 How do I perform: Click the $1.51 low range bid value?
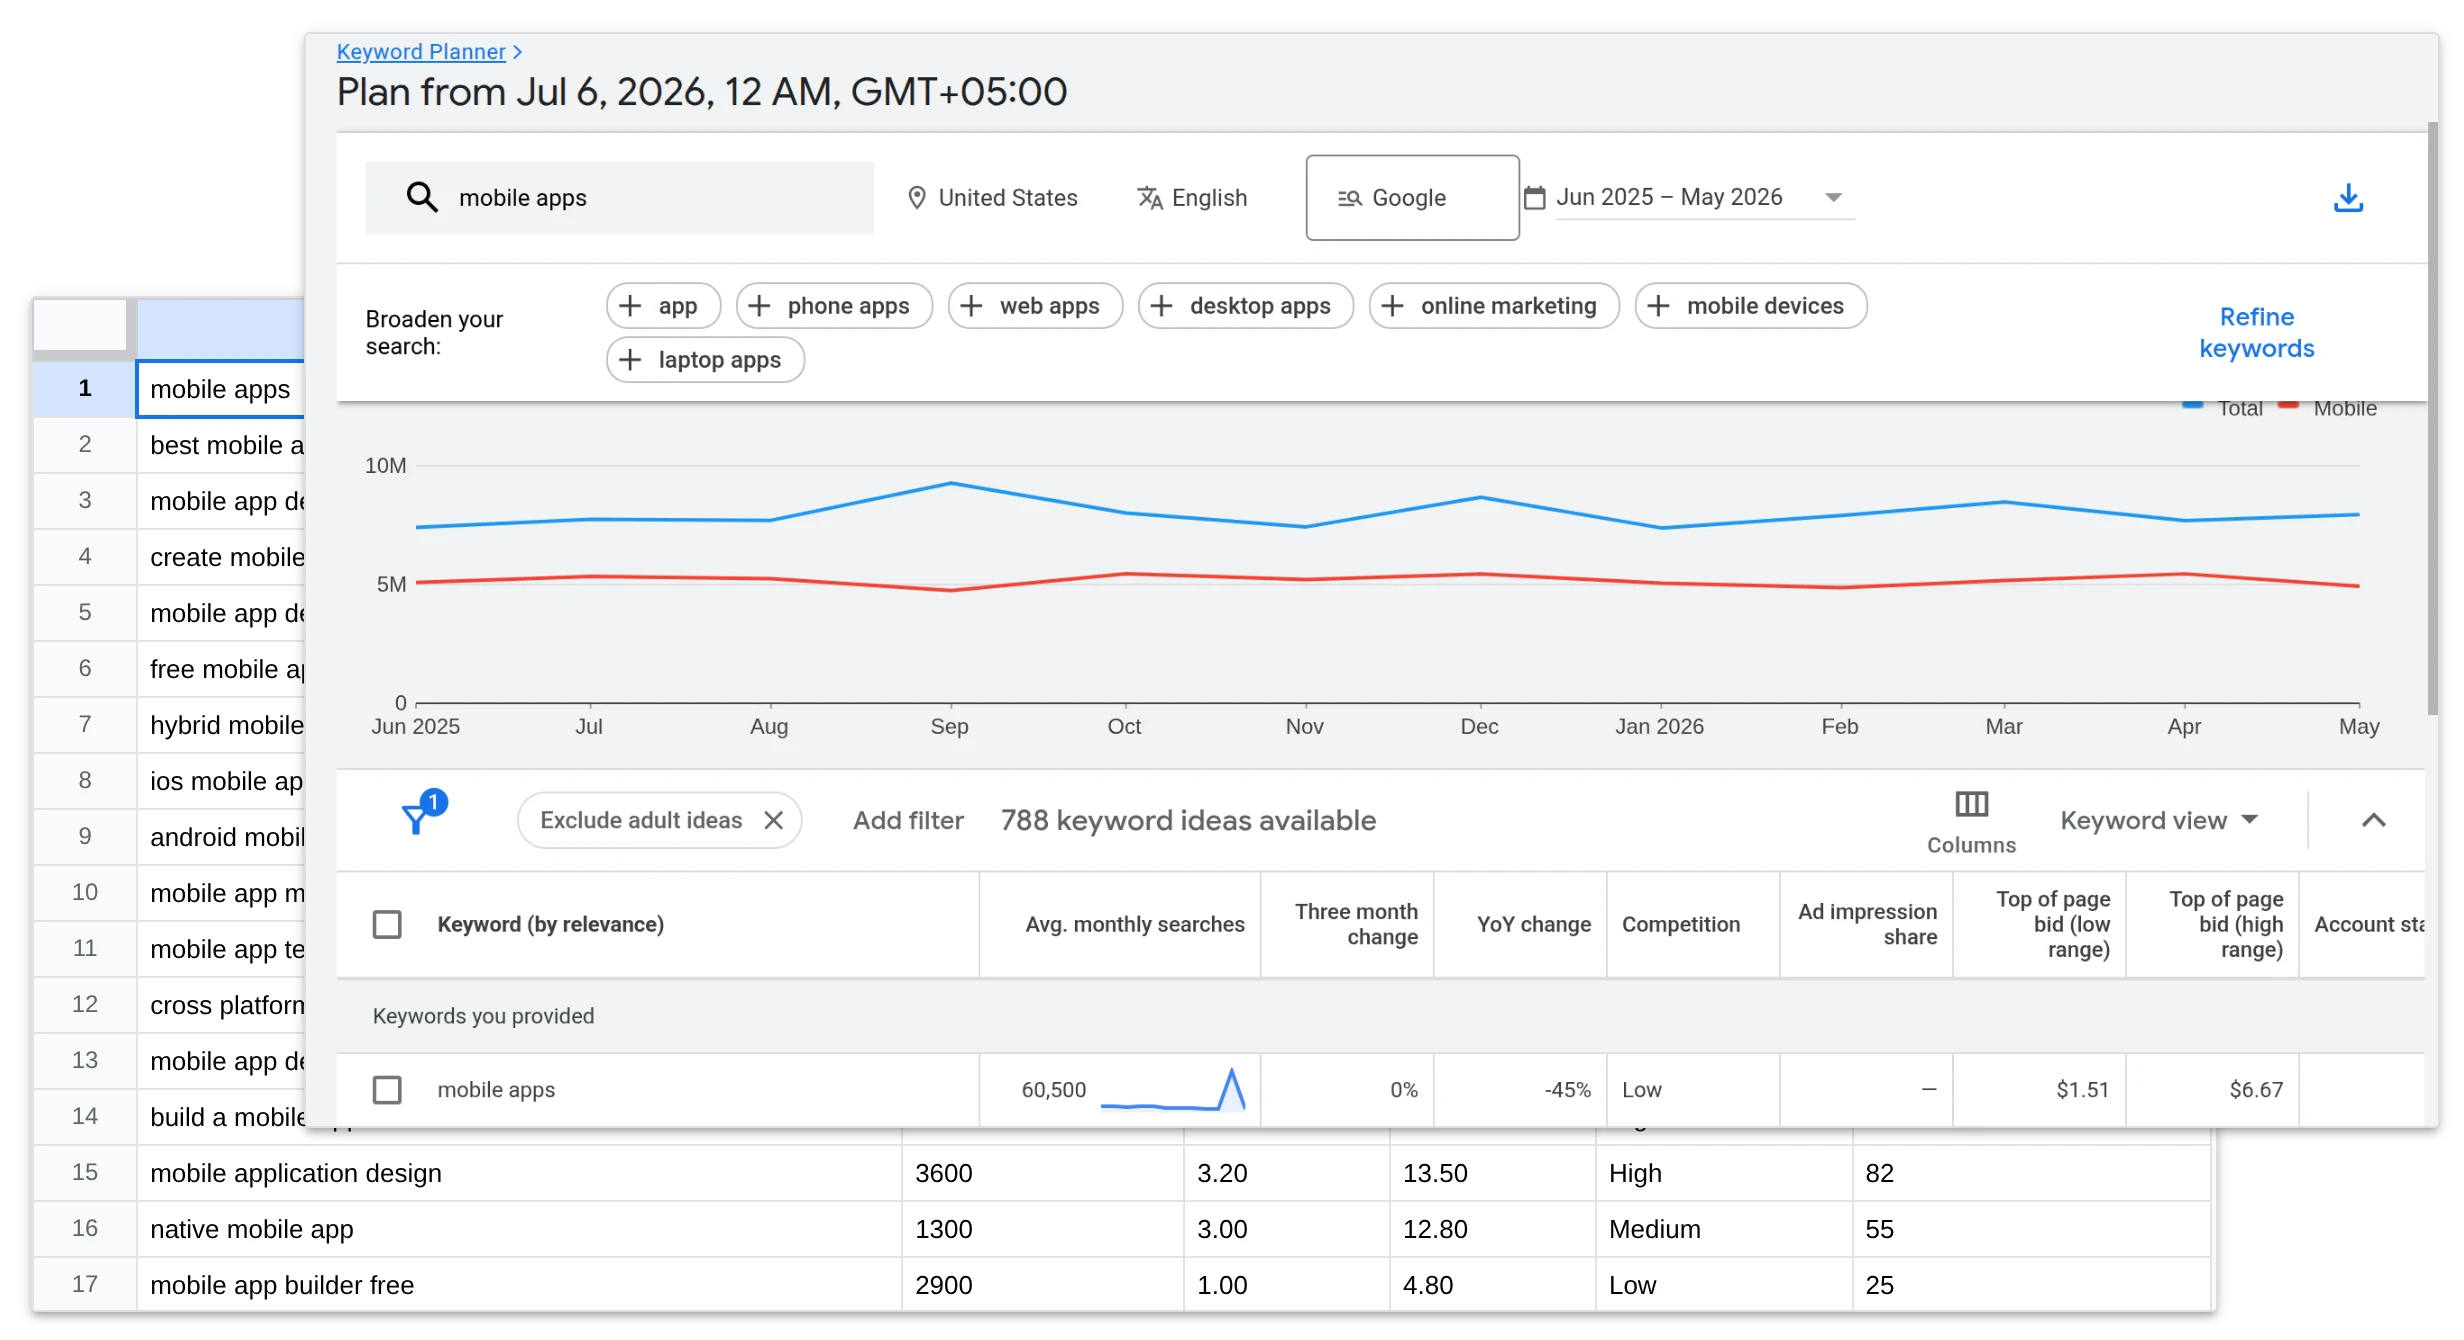(2082, 1090)
